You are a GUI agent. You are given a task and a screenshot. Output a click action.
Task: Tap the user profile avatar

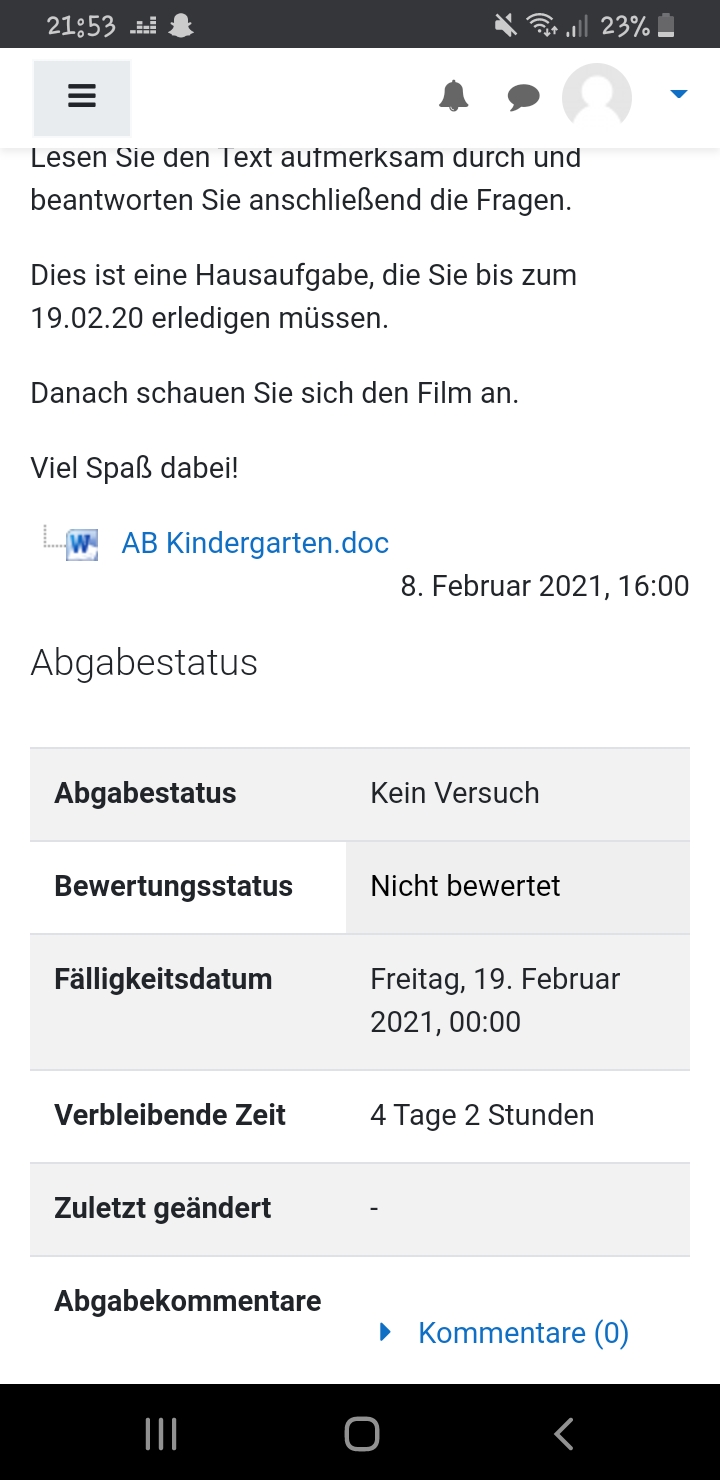597,97
